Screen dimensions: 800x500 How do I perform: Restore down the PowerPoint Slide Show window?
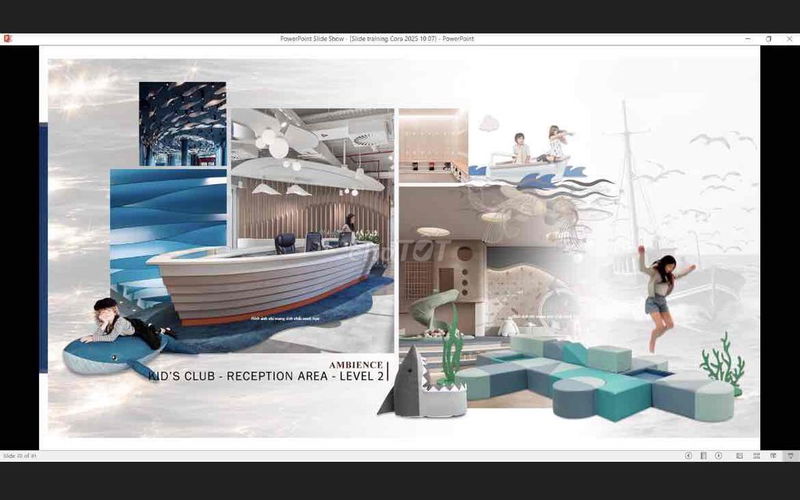click(768, 38)
